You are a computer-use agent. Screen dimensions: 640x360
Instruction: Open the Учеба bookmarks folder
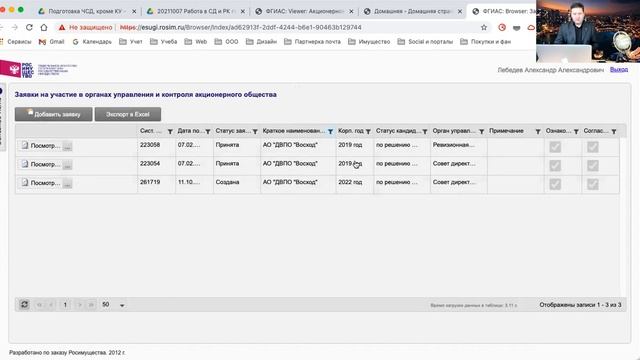(x=164, y=42)
